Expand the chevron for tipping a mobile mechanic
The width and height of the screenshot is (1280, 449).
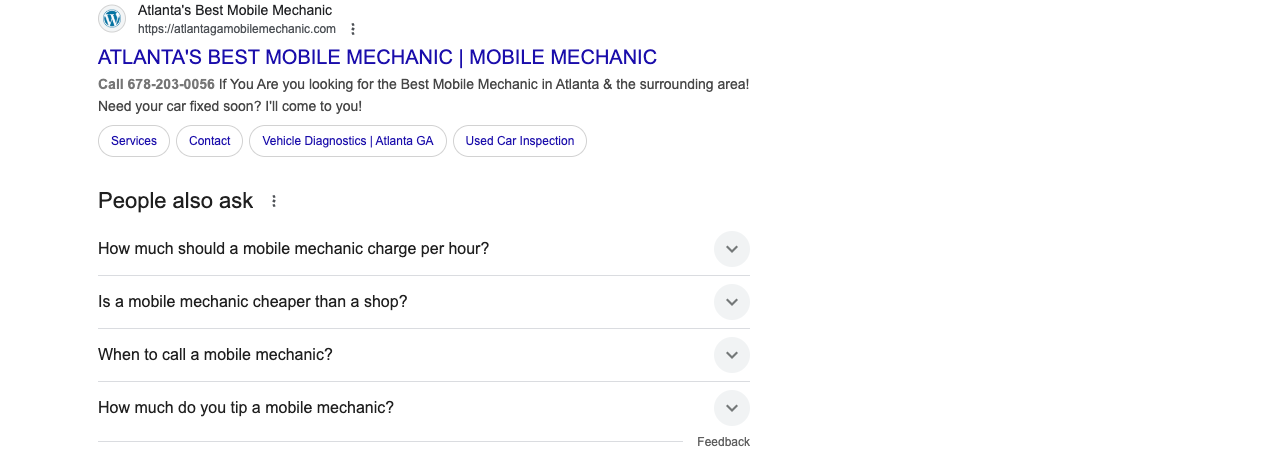732,408
